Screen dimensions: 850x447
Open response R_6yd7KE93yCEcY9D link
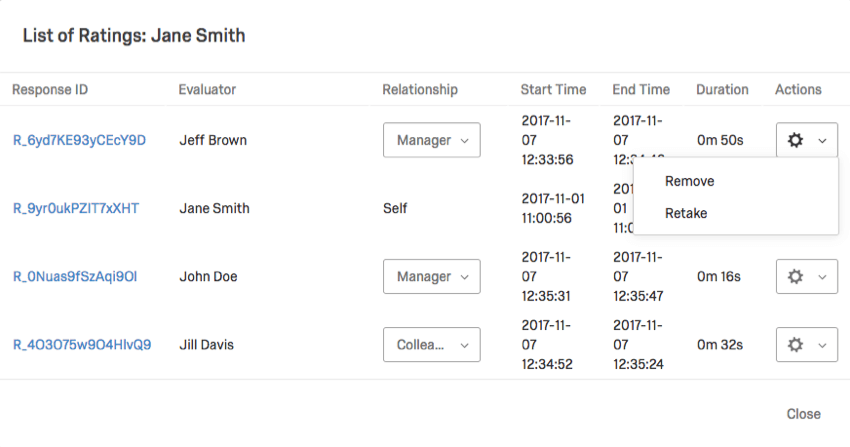79,141
